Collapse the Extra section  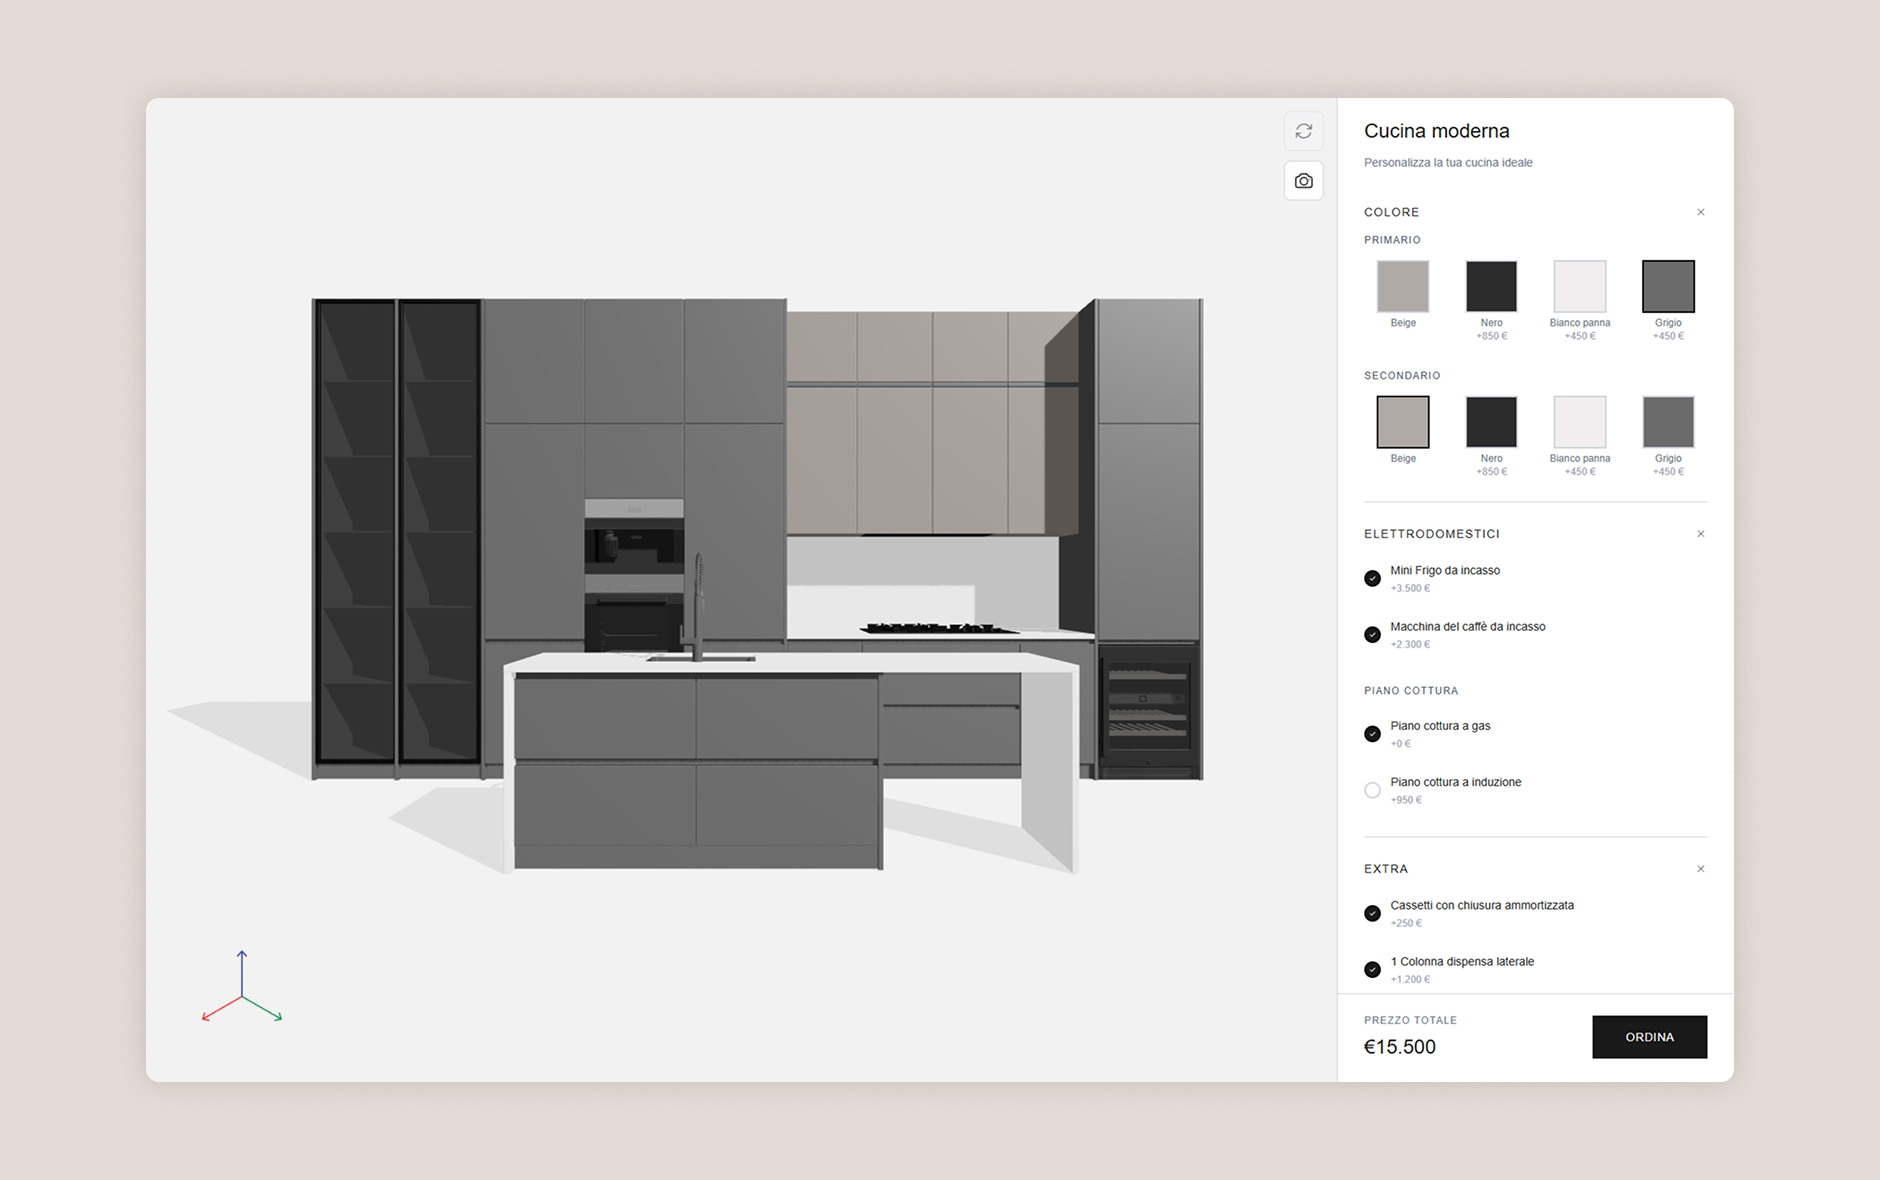coord(1700,869)
